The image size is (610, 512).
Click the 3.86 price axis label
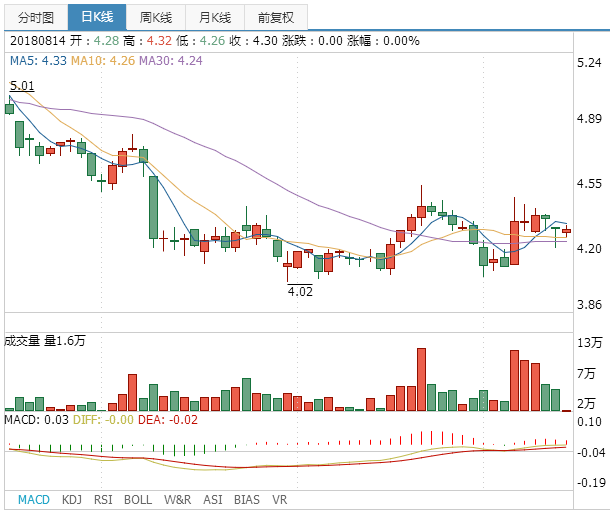pyautogui.click(x=589, y=304)
